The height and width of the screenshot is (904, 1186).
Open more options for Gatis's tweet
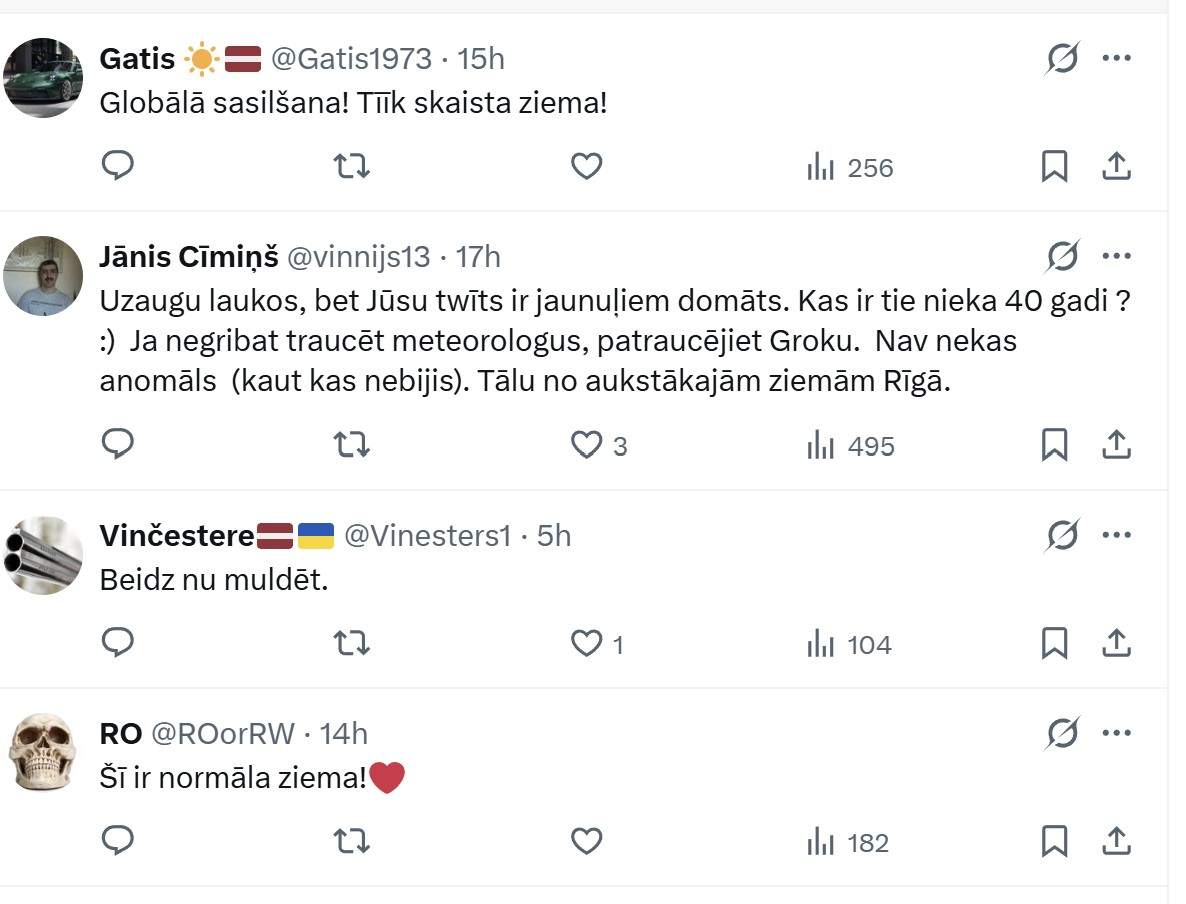1116,59
